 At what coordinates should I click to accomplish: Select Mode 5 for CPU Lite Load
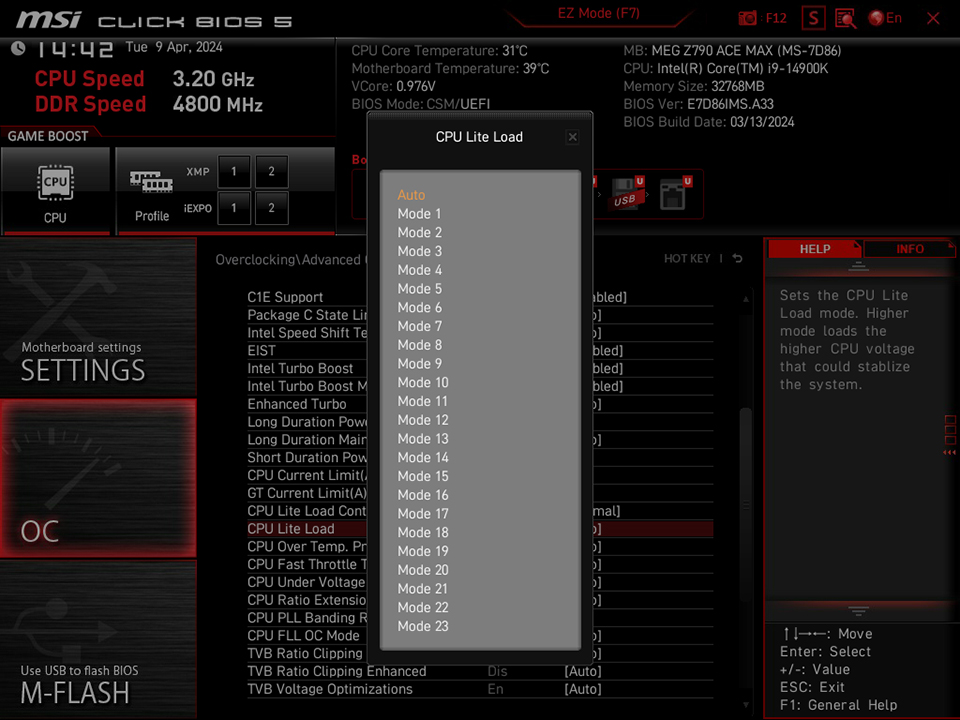(419, 289)
